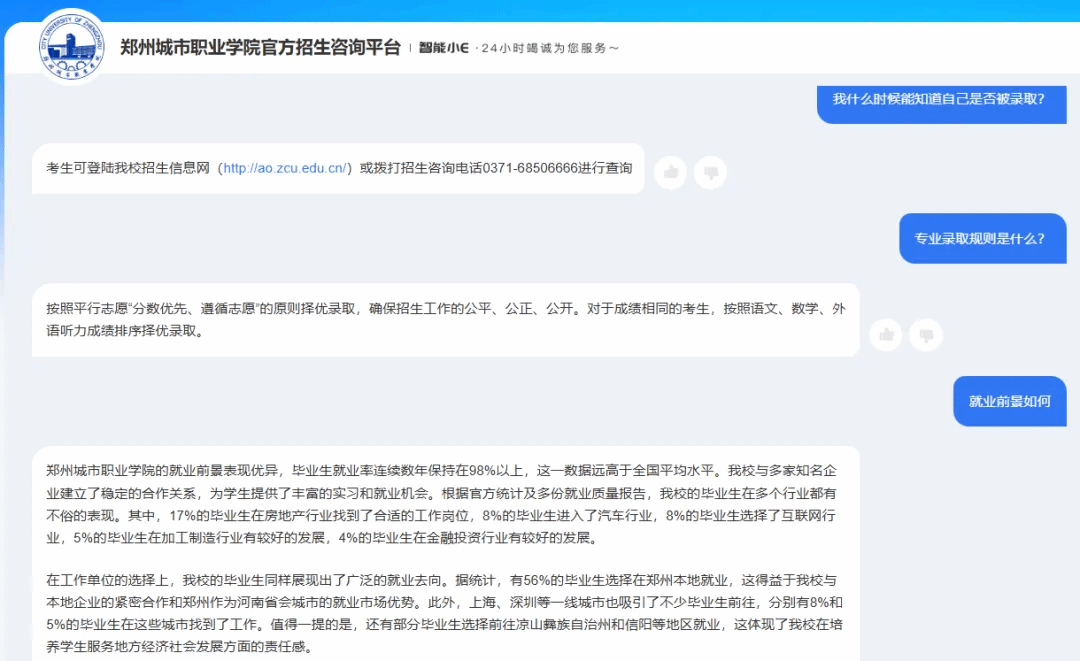
Task: Like the admission status query answer
Action: pos(671,172)
